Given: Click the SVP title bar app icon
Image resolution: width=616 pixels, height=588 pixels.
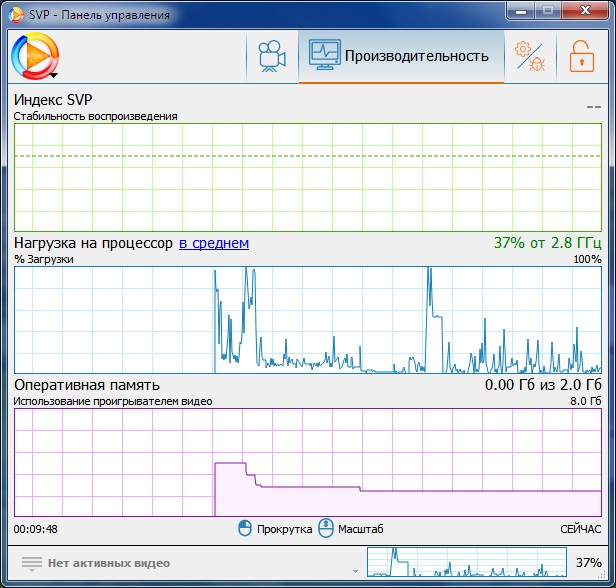Looking at the screenshot, I should (x=16, y=15).
